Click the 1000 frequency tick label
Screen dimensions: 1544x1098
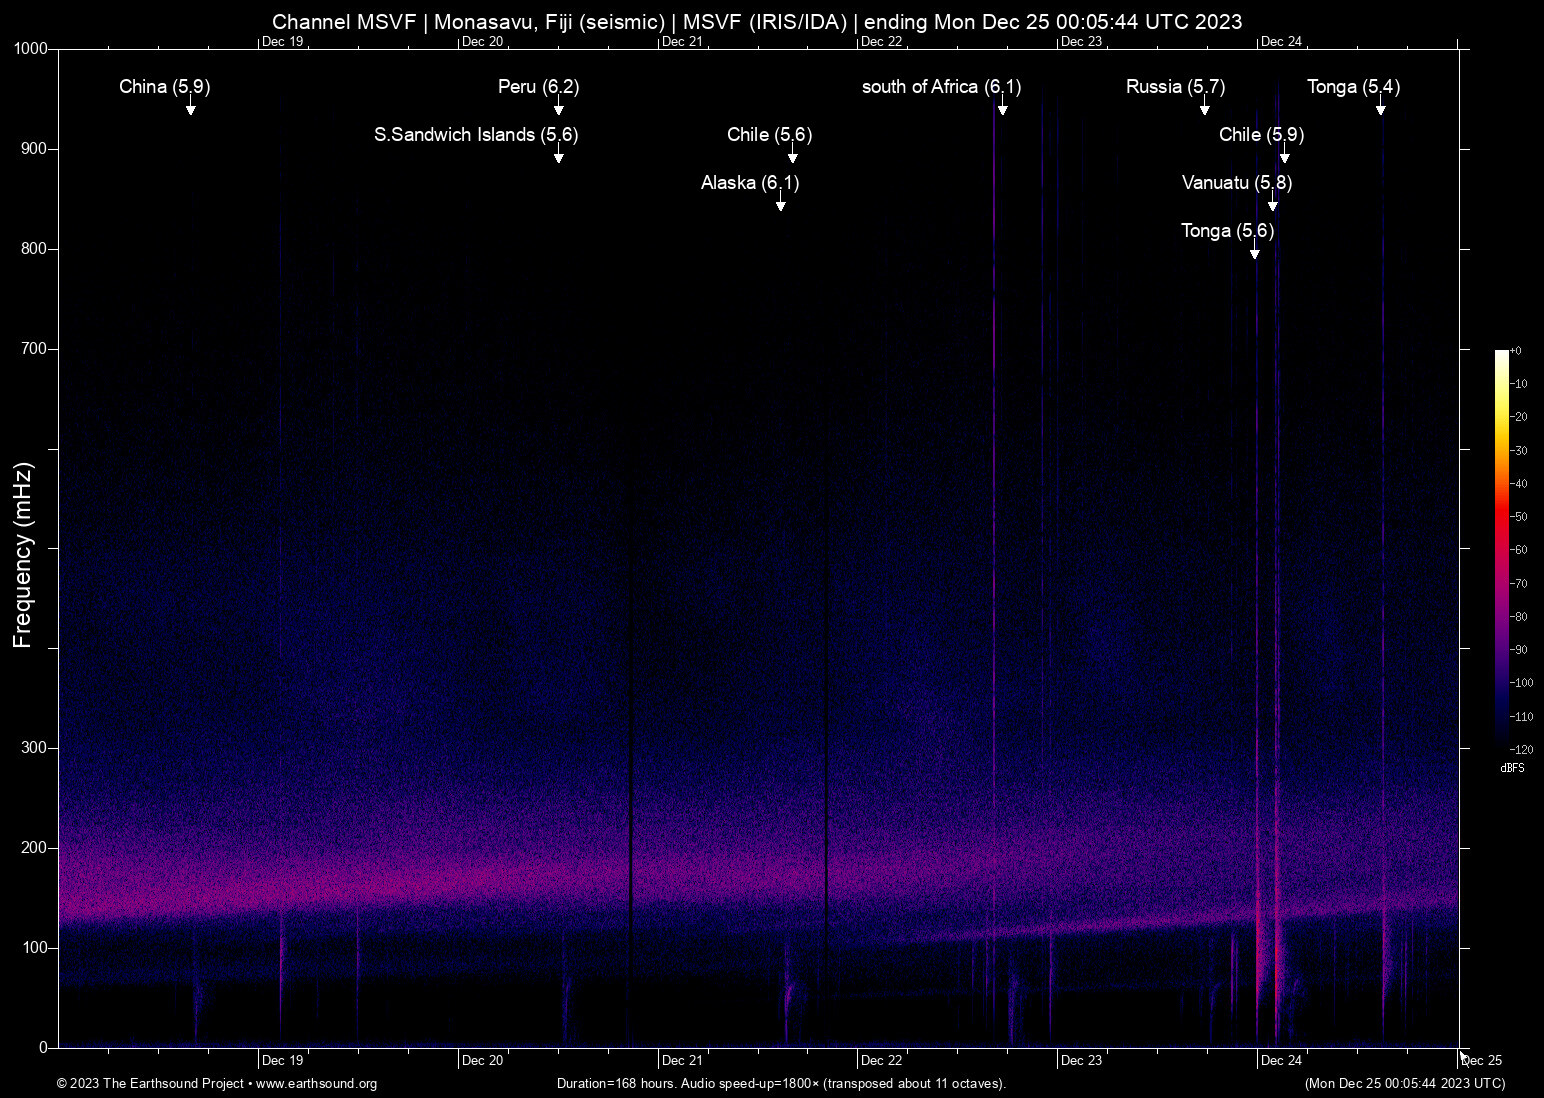pos(31,47)
